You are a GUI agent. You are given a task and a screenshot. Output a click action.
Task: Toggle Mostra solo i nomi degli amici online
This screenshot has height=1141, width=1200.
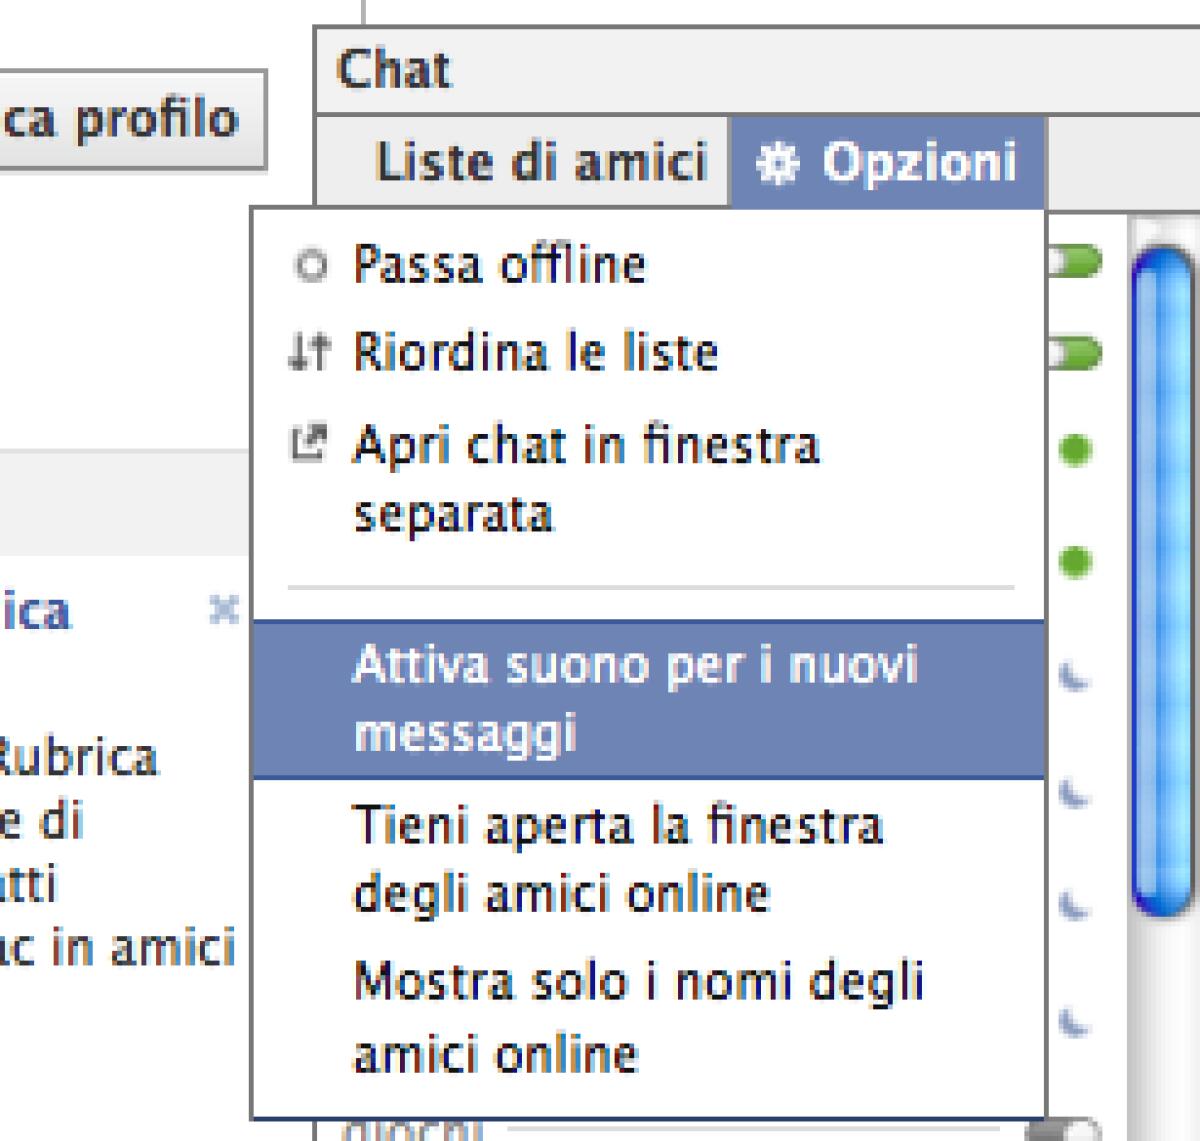pyautogui.click(x=648, y=1017)
